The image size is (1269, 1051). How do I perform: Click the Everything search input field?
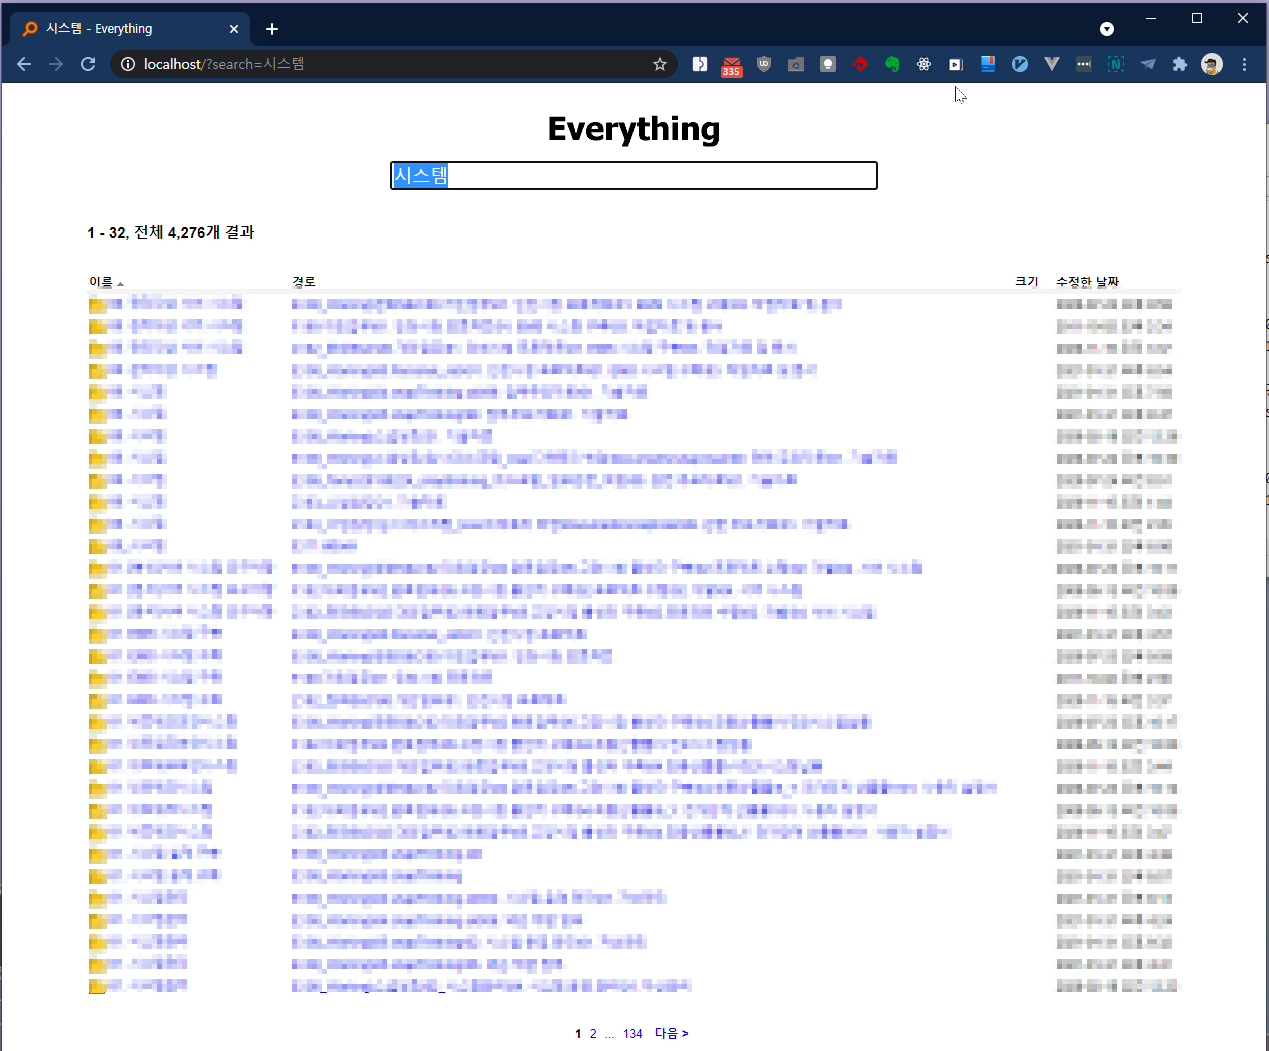634,176
